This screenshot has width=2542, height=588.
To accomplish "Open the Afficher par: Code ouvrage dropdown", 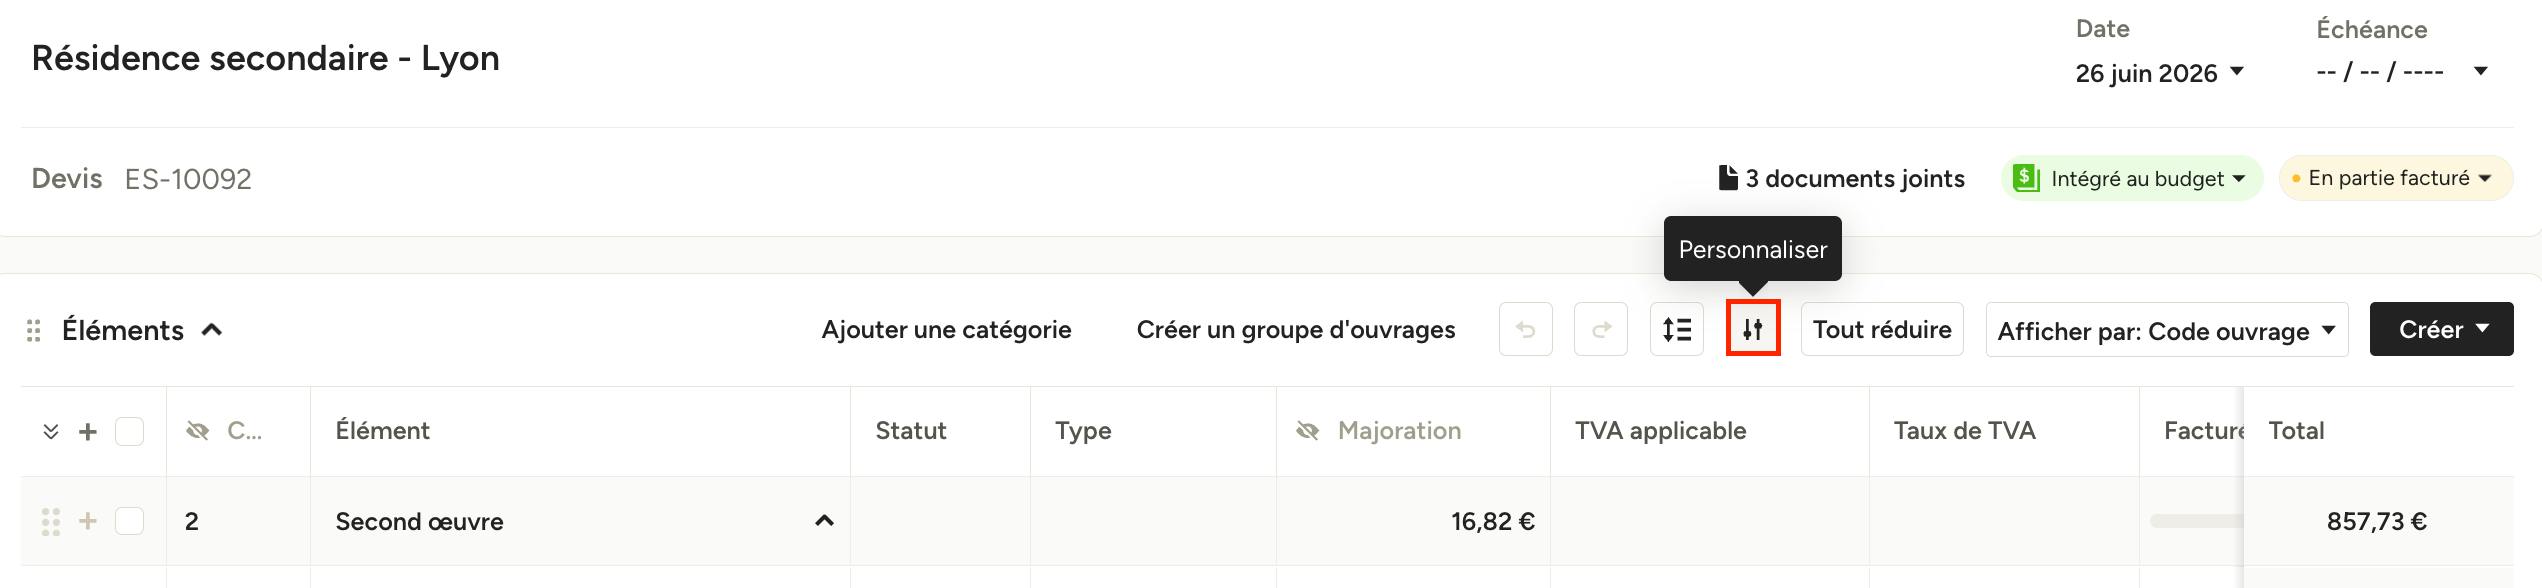I will (x=2167, y=330).
